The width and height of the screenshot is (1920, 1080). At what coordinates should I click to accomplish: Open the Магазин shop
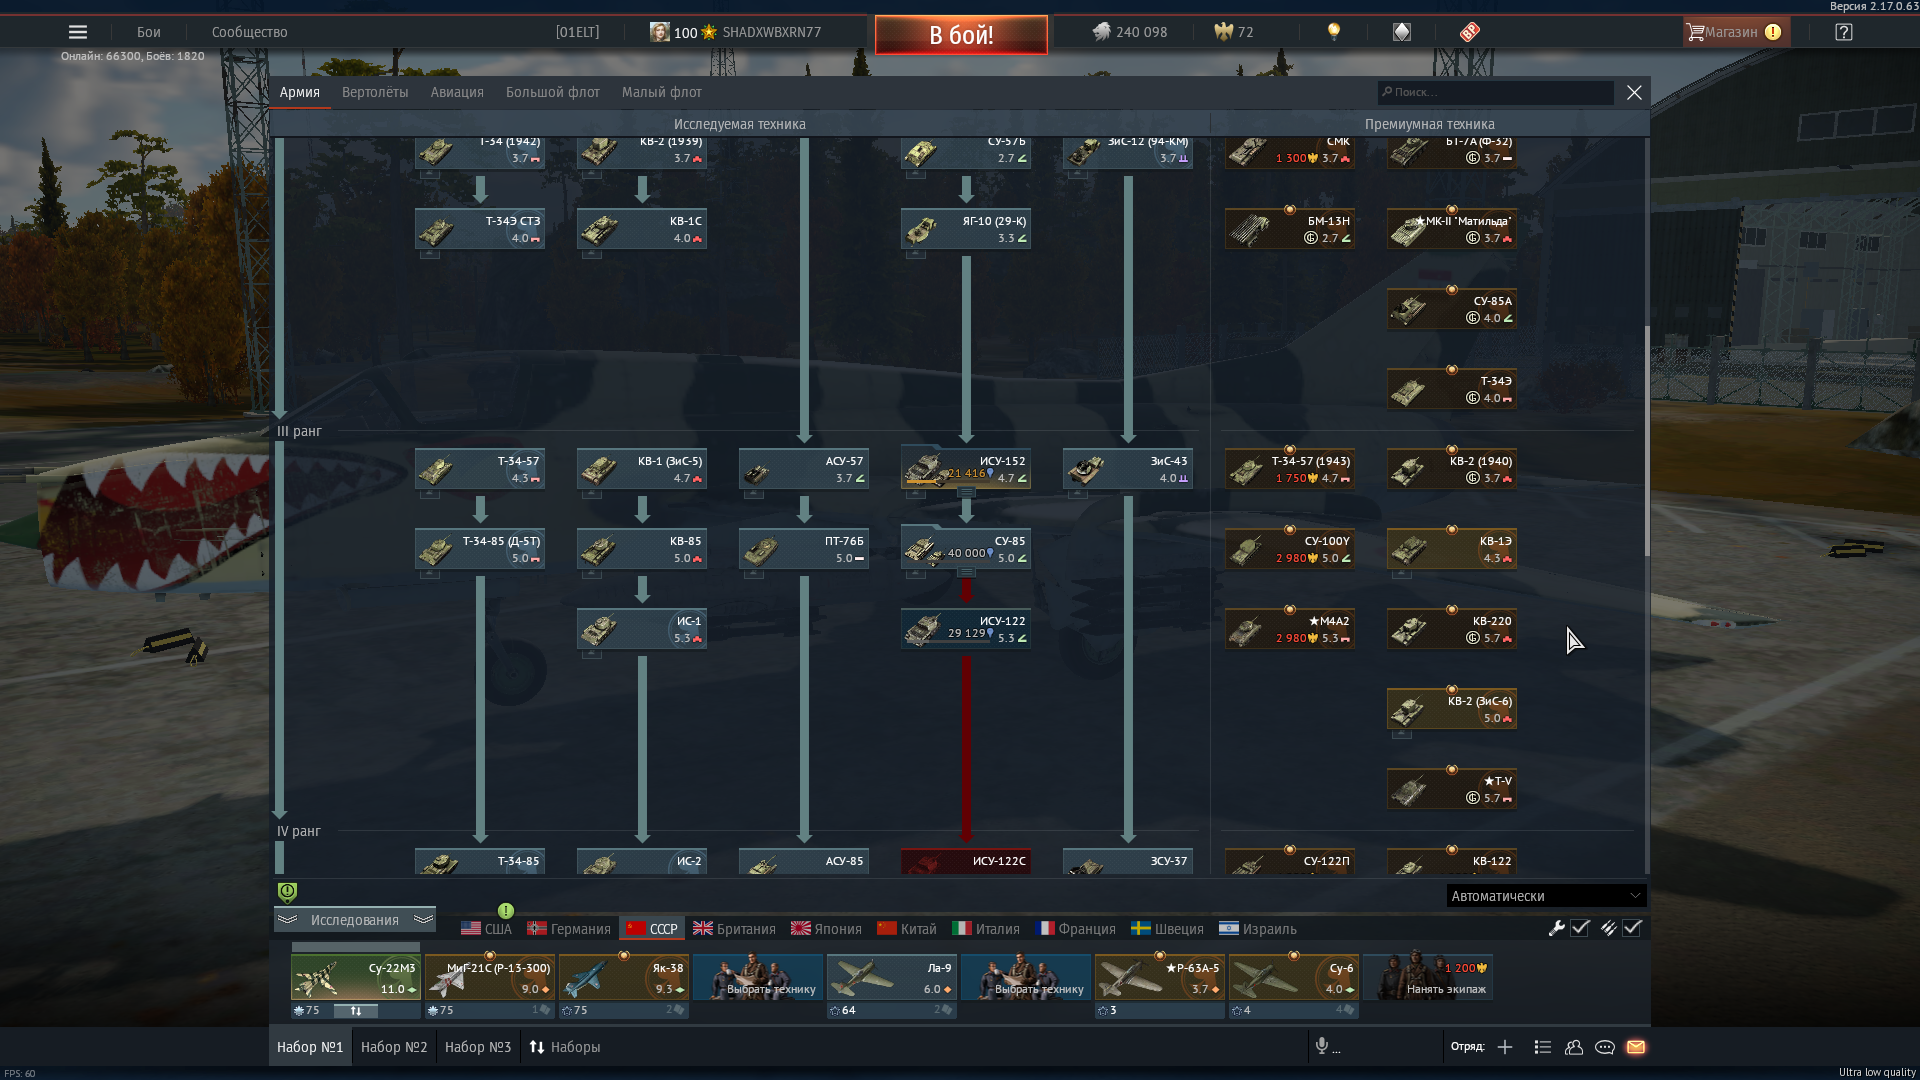(x=1735, y=32)
